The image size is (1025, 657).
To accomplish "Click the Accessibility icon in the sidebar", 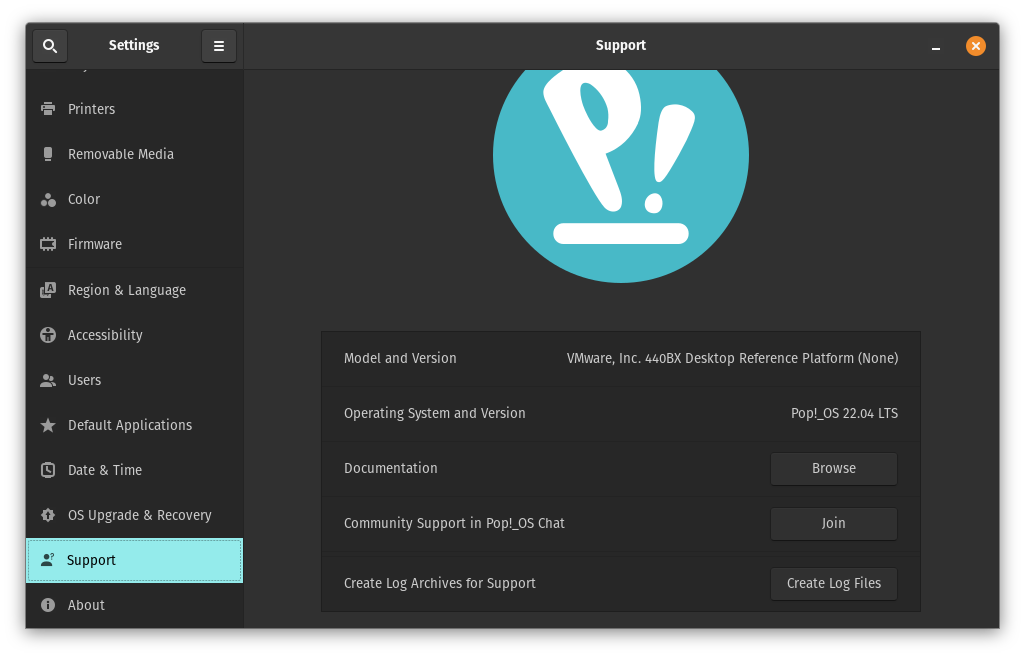I will pyautogui.click(x=48, y=335).
